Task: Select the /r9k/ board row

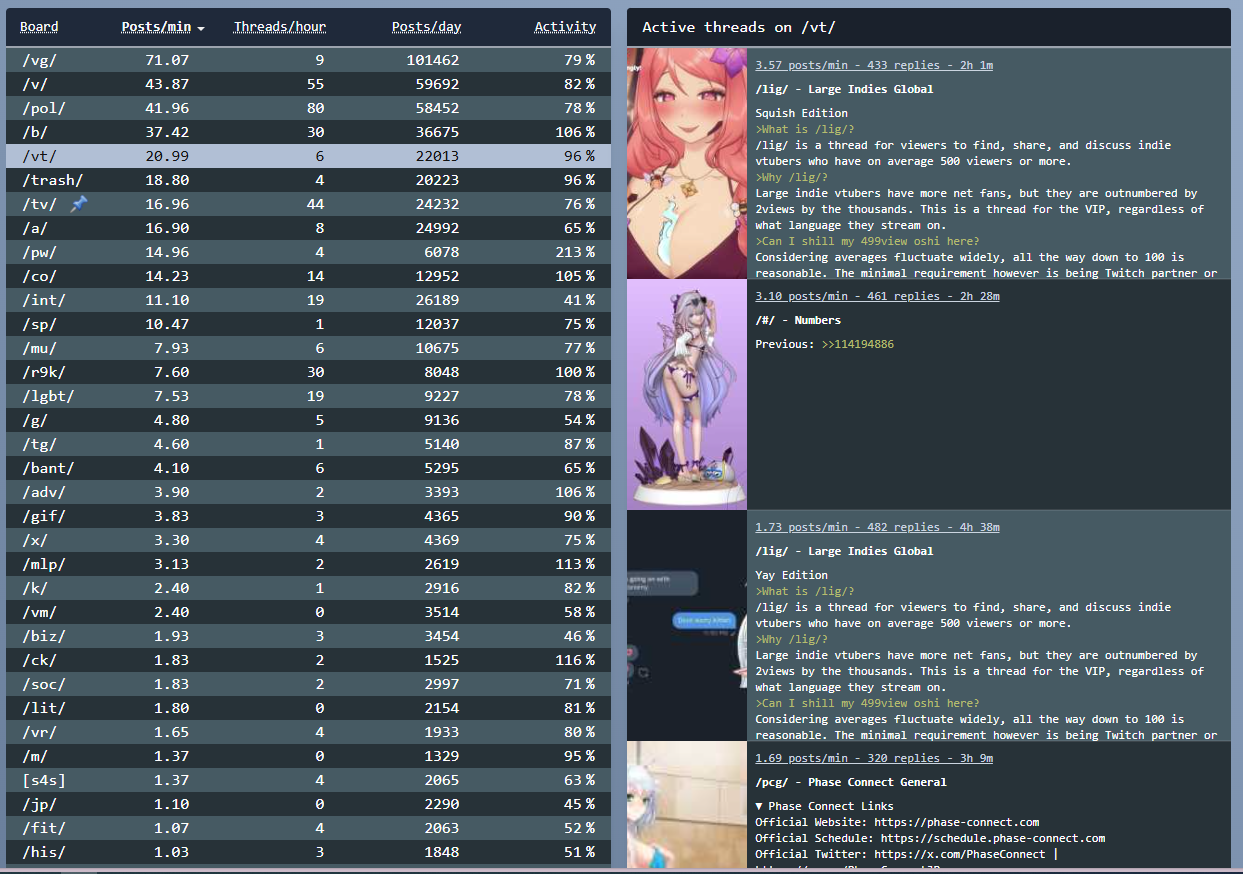Action: 308,372
